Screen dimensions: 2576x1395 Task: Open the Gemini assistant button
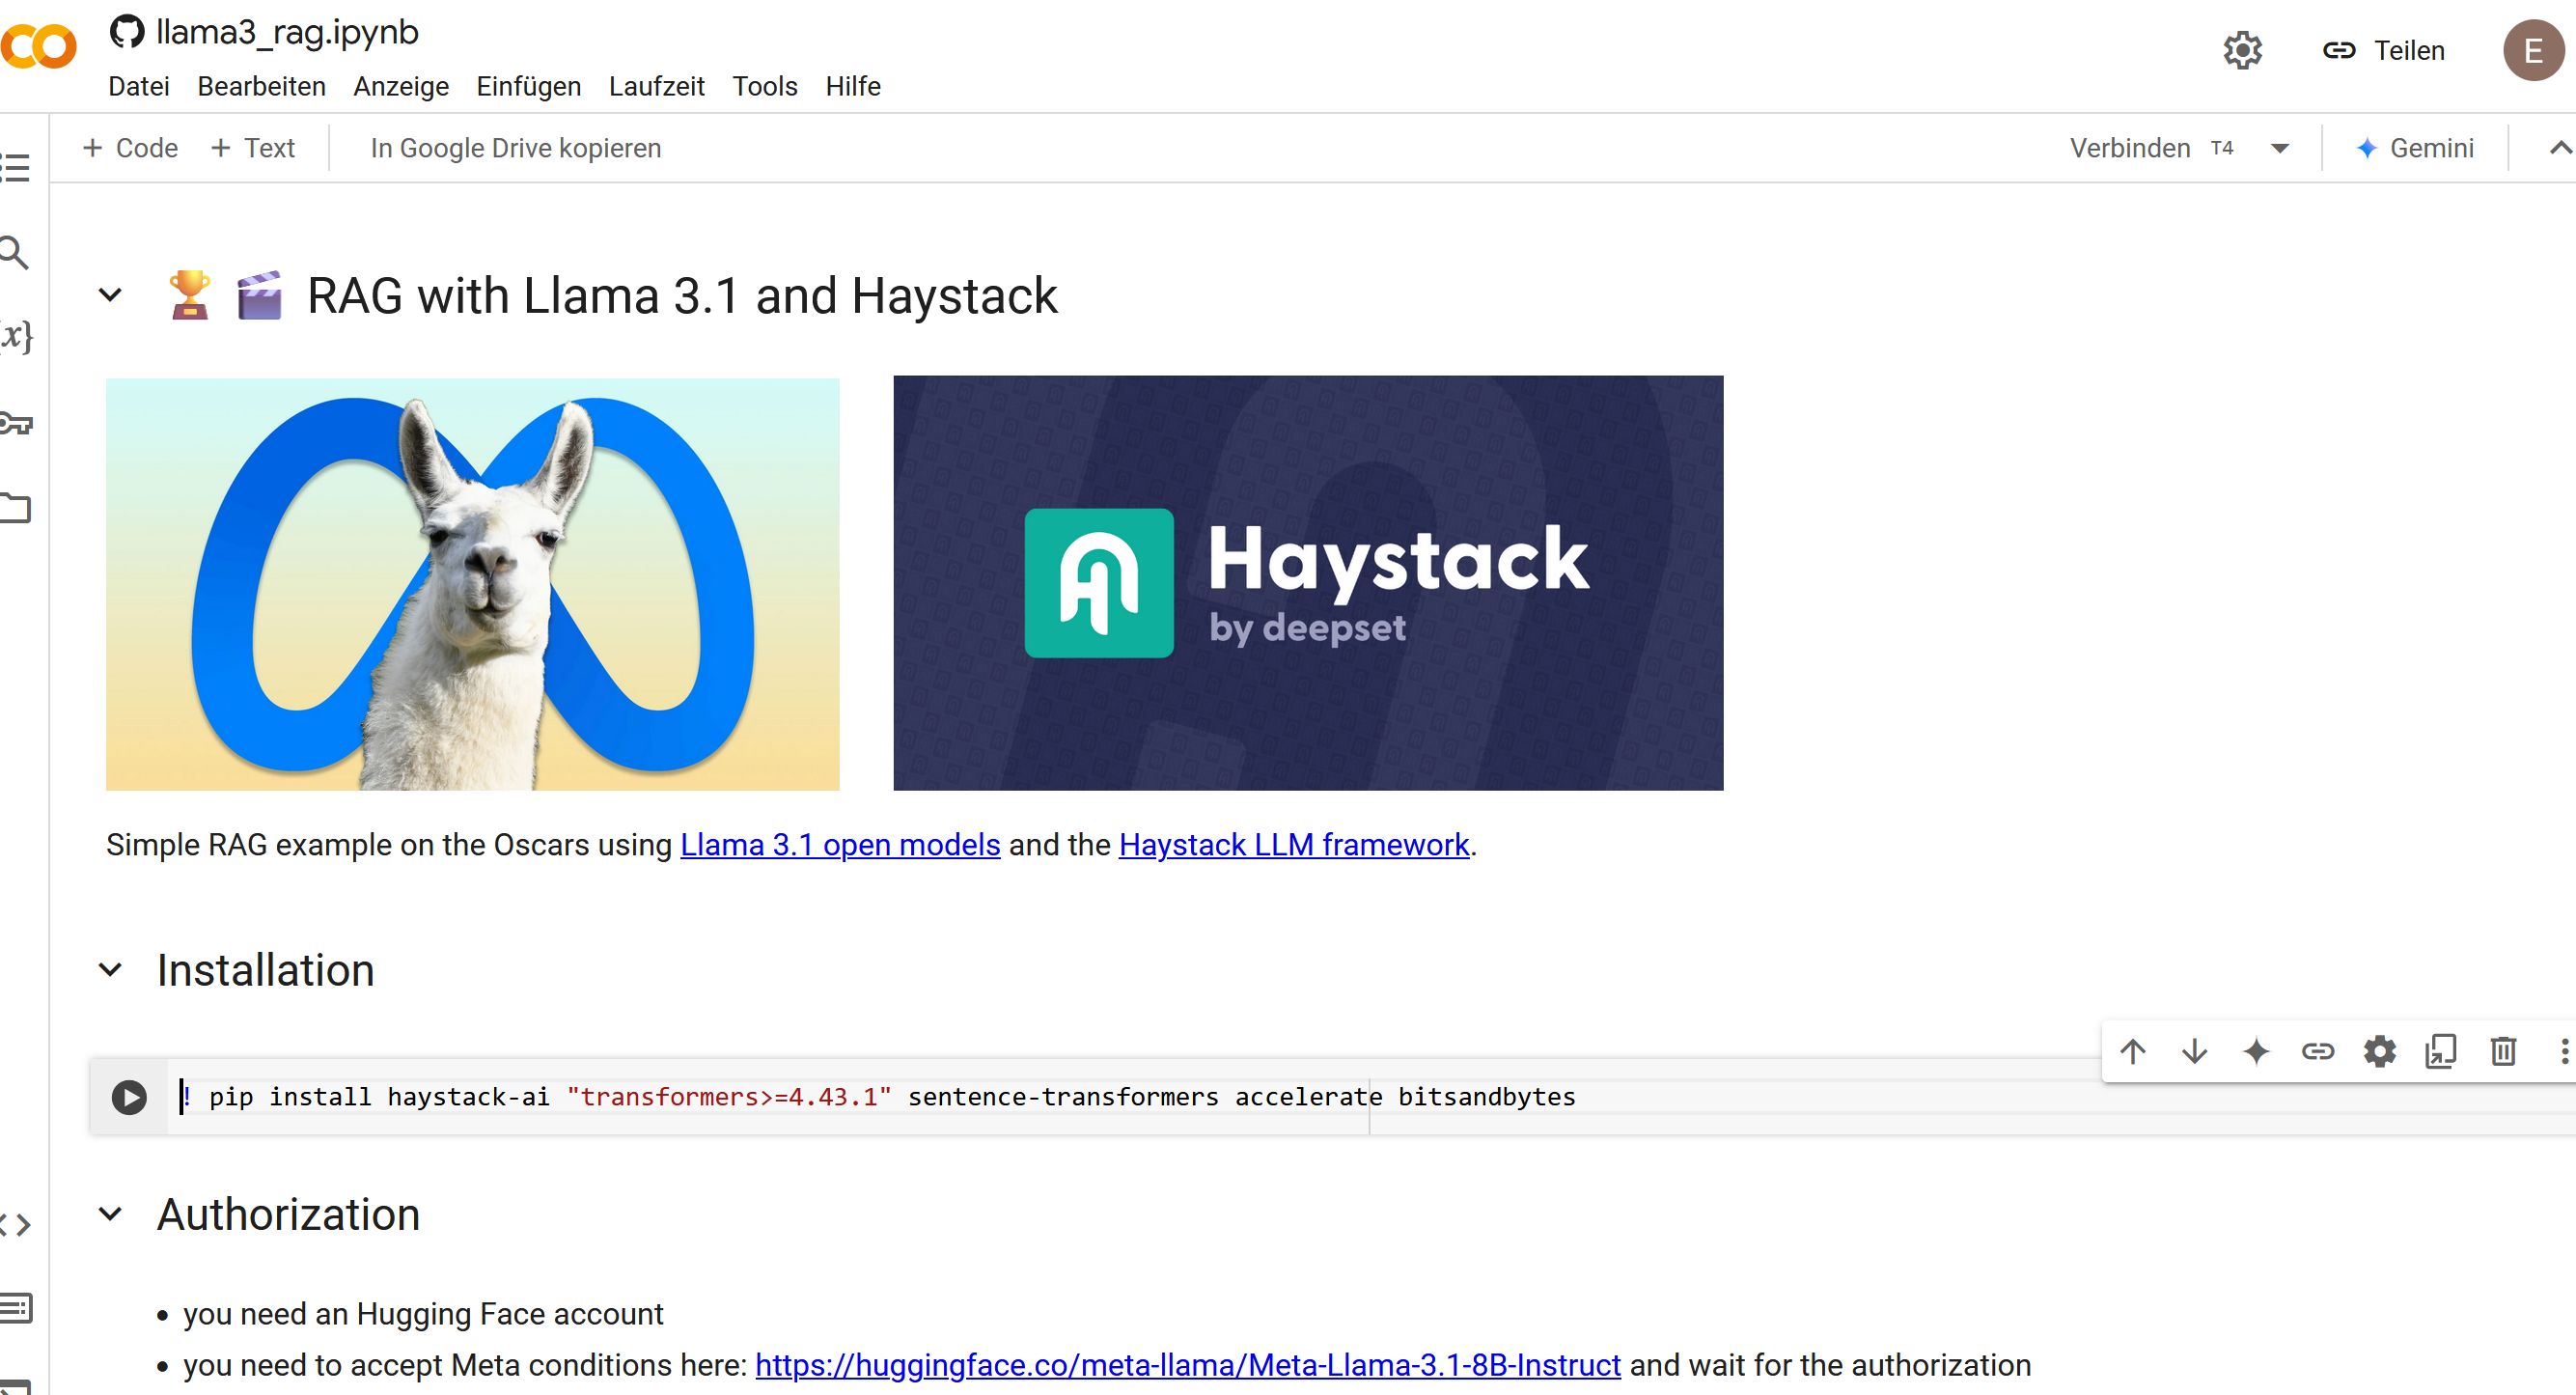[x=2414, y=148]
